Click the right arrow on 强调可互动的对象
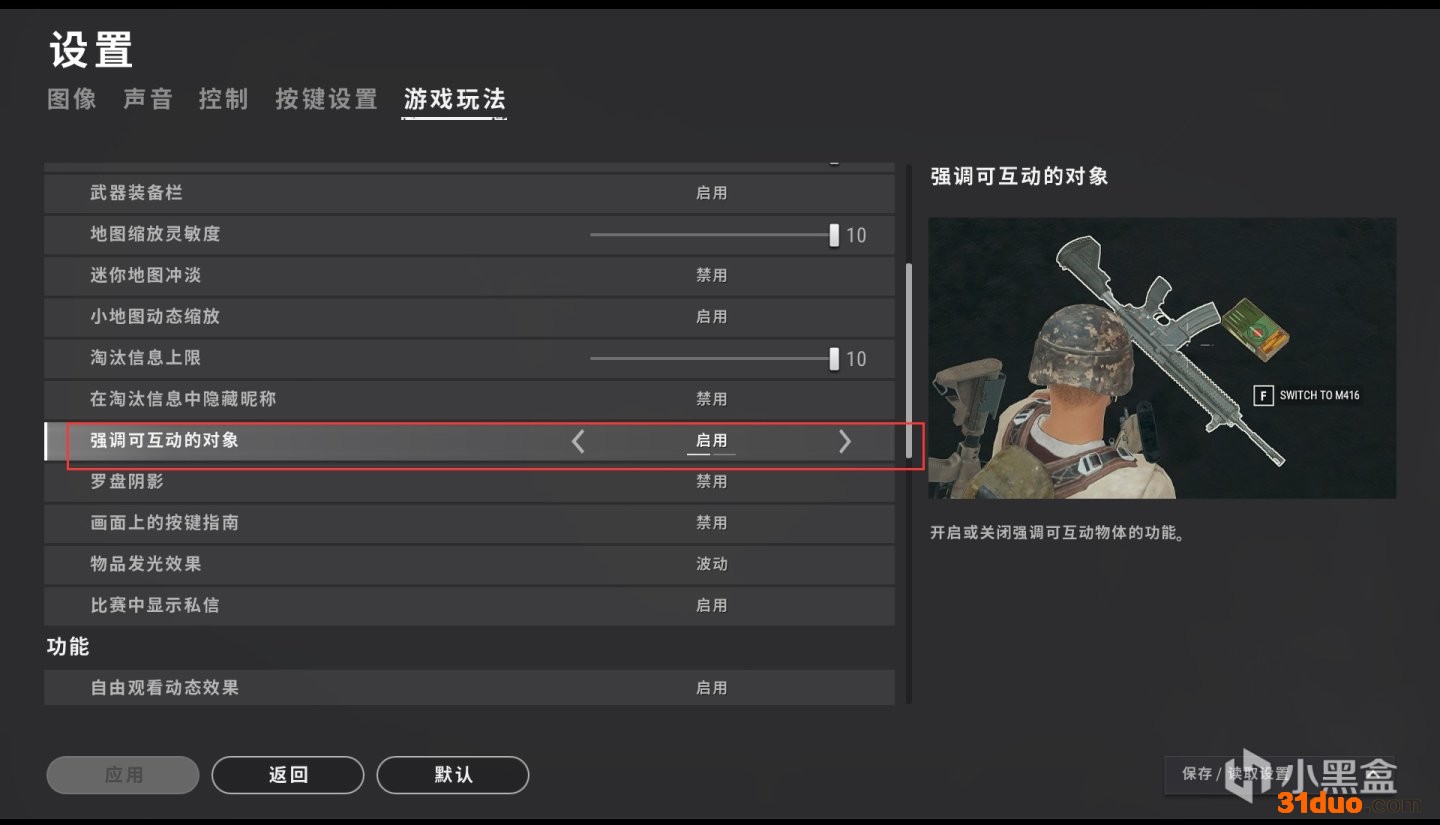This screenshot has width=1440, height=825. click(844, 441)
